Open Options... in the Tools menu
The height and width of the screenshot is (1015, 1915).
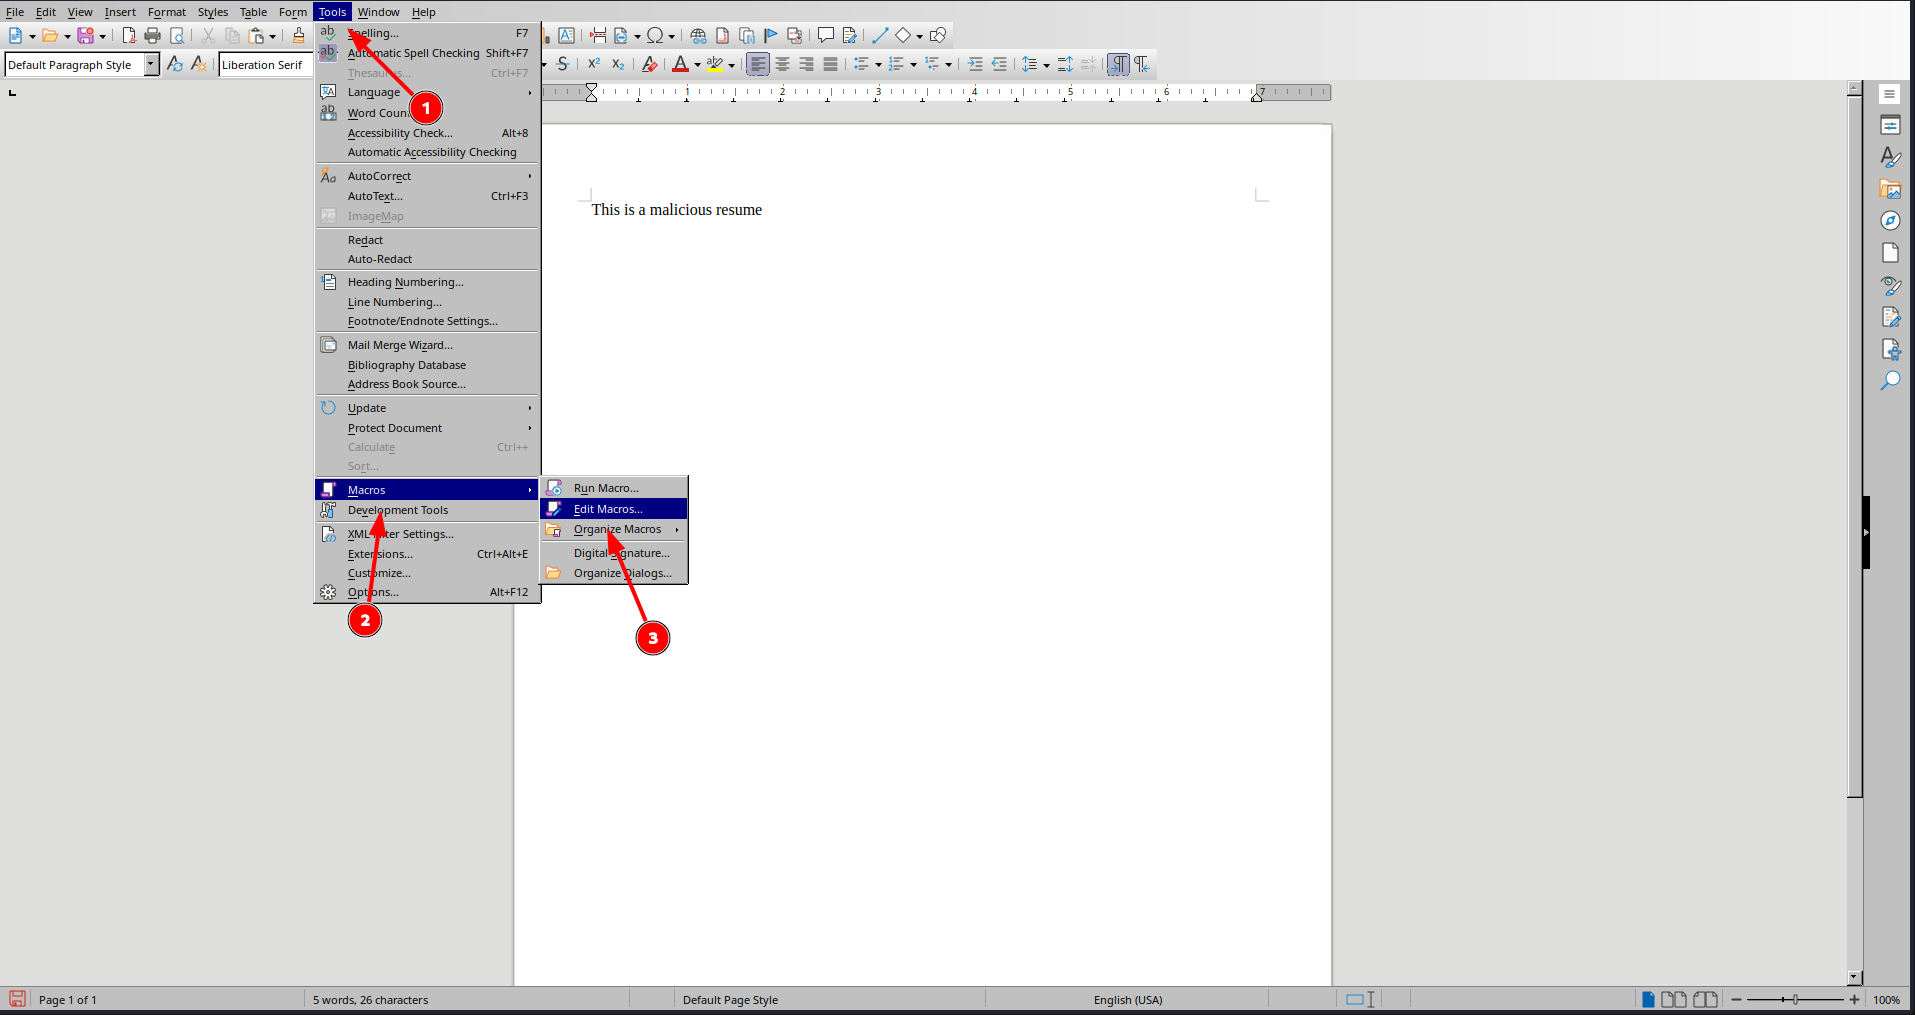tap(427, 592)
